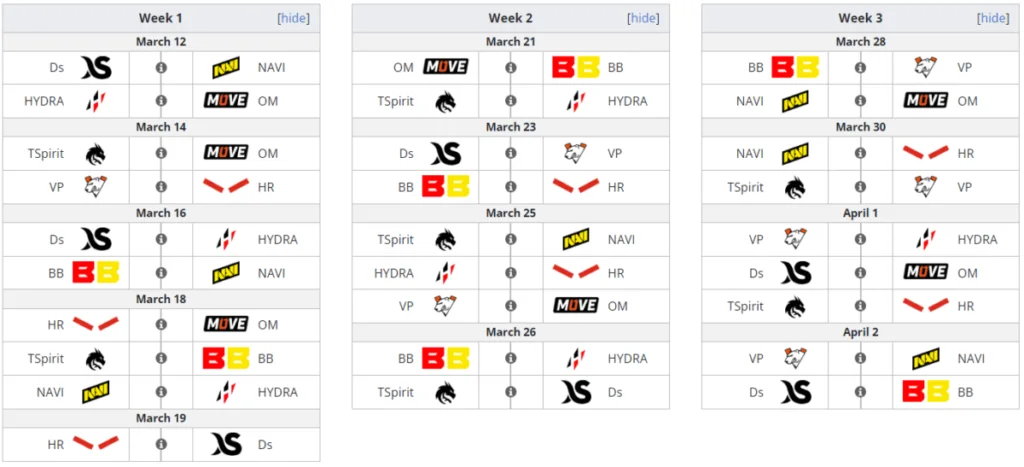Collapse Week 2 using hide link
This screenshot has height=467, width=1024.
click(x=643, y=18)
